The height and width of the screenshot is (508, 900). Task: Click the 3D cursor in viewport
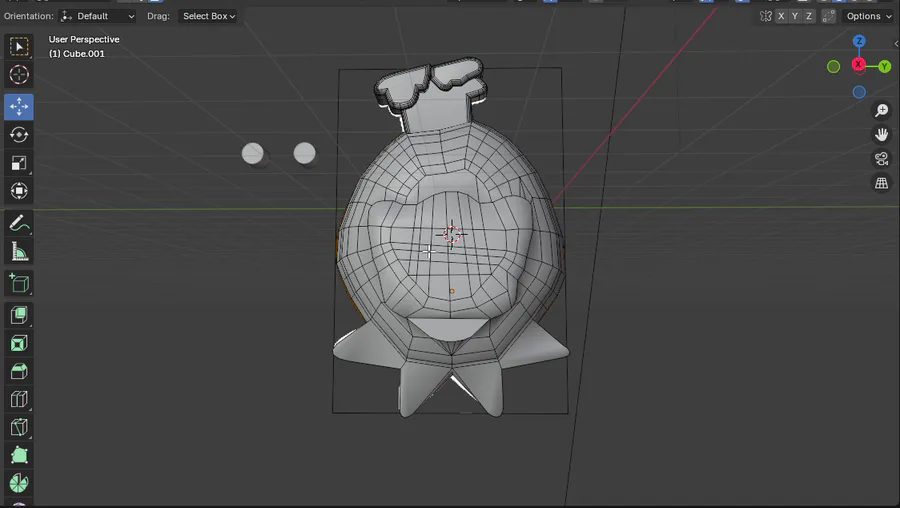(x=452, y=234)
